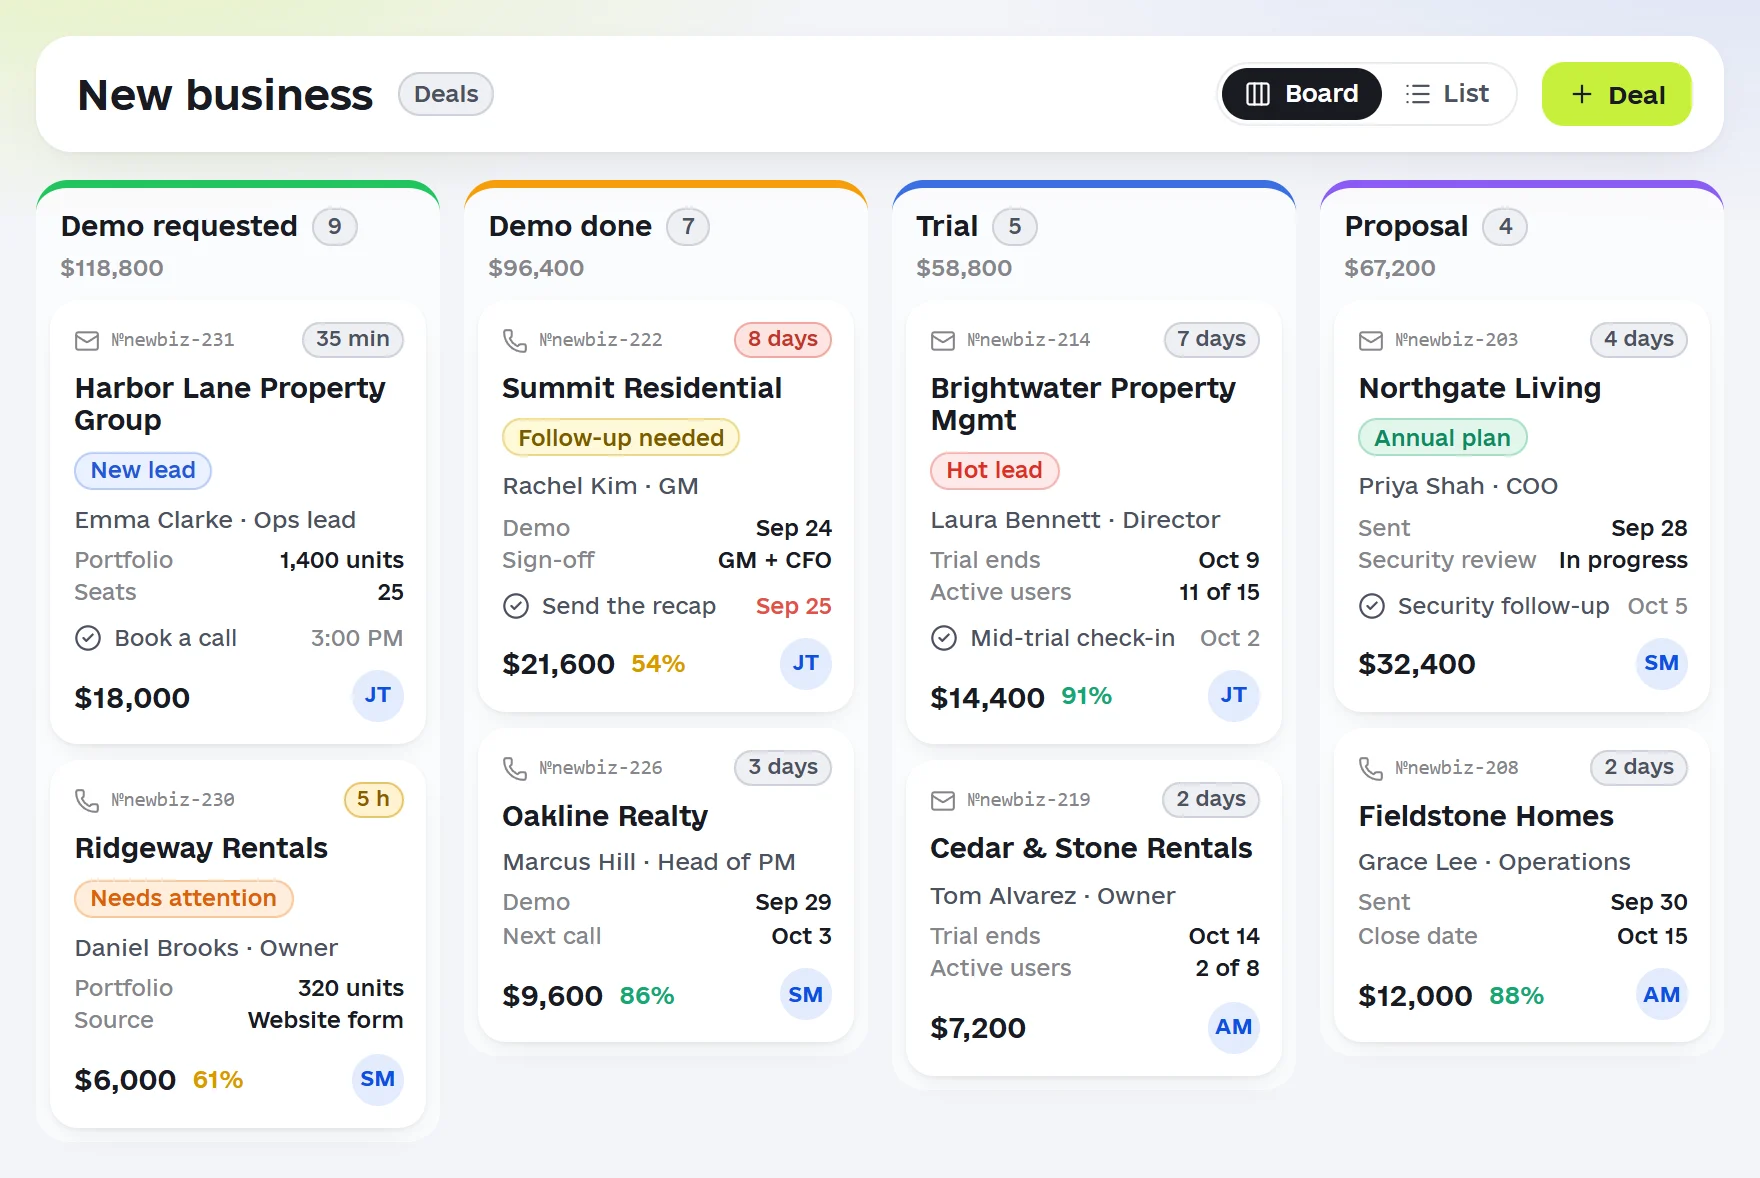Viewport: 1760px width, 1178px height.
Task: Check off 'Send the recap' task
Action: (516, 607)
